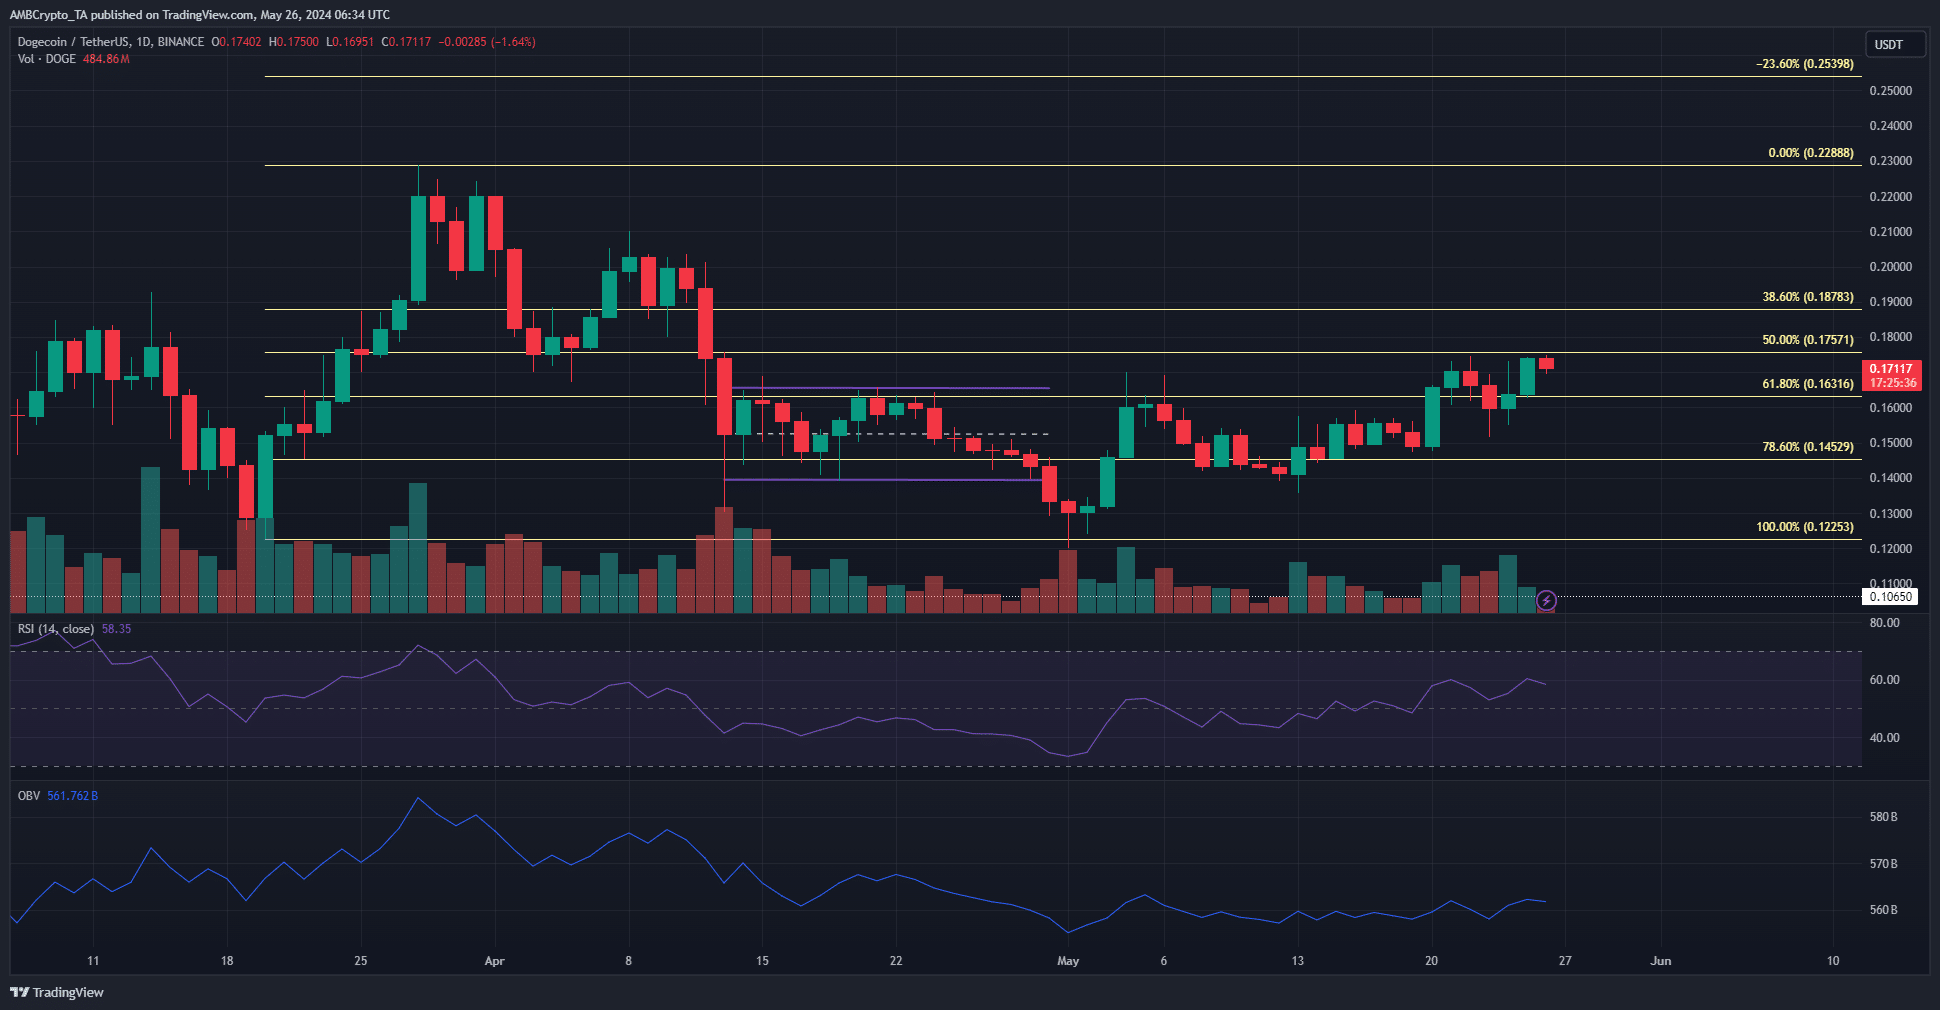The height and width of the screenshot is (1010, 1940).
Task: Select the 61.80% (0.16316) Fibonacci label
Action: (1808, 384)
